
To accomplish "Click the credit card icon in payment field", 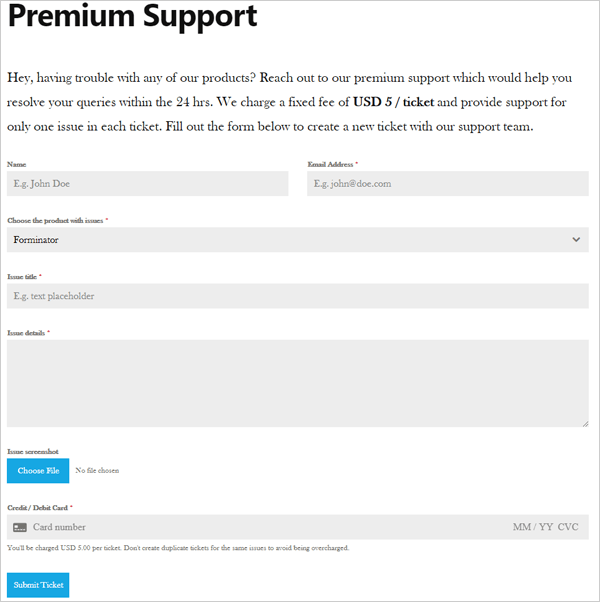I will point(20,527).
